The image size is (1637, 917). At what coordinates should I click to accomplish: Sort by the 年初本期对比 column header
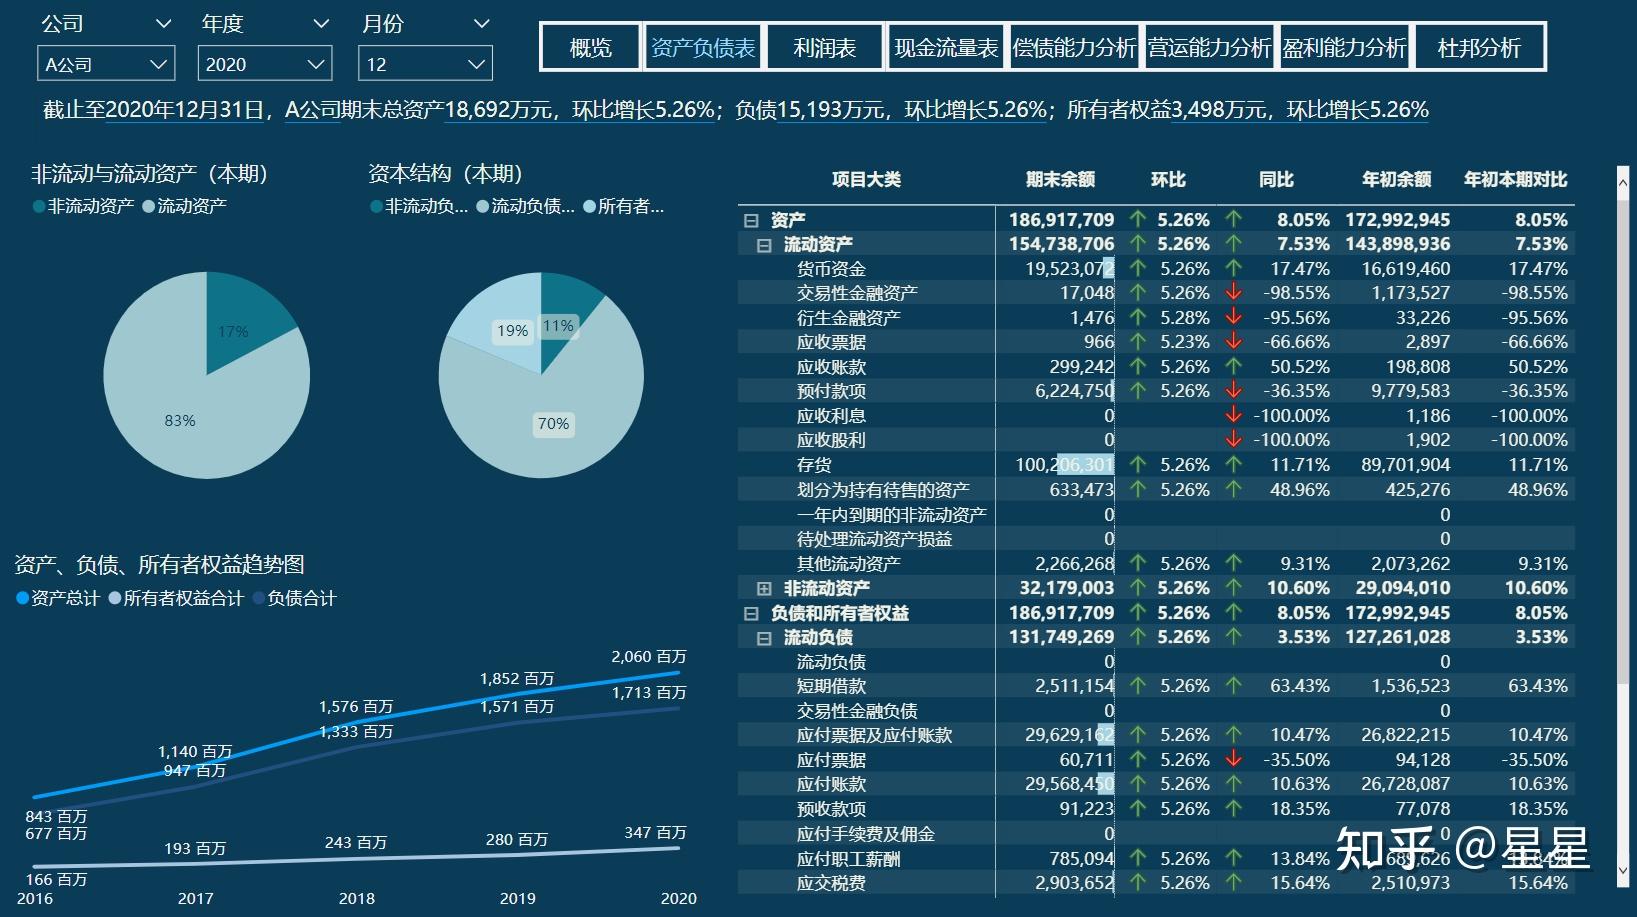click(x=1515, y=180)
